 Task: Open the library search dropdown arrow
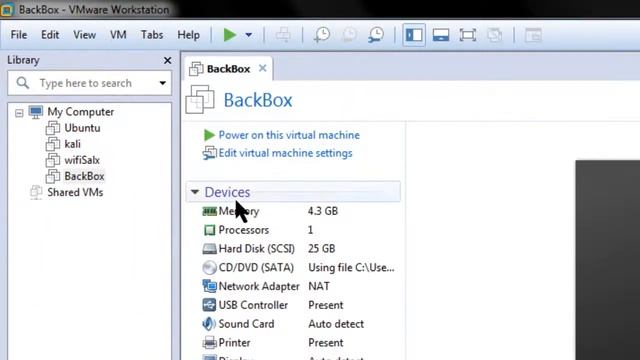pos(162,83)
